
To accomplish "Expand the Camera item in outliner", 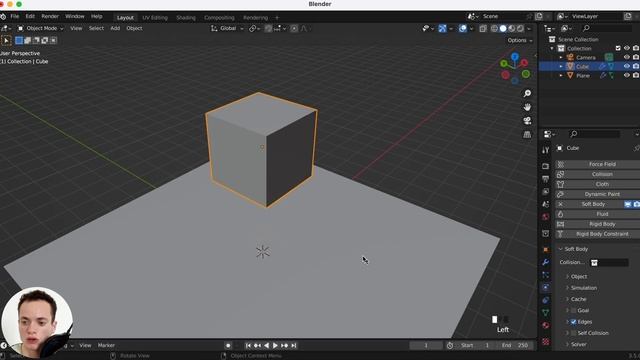I will tap(561, 57).
